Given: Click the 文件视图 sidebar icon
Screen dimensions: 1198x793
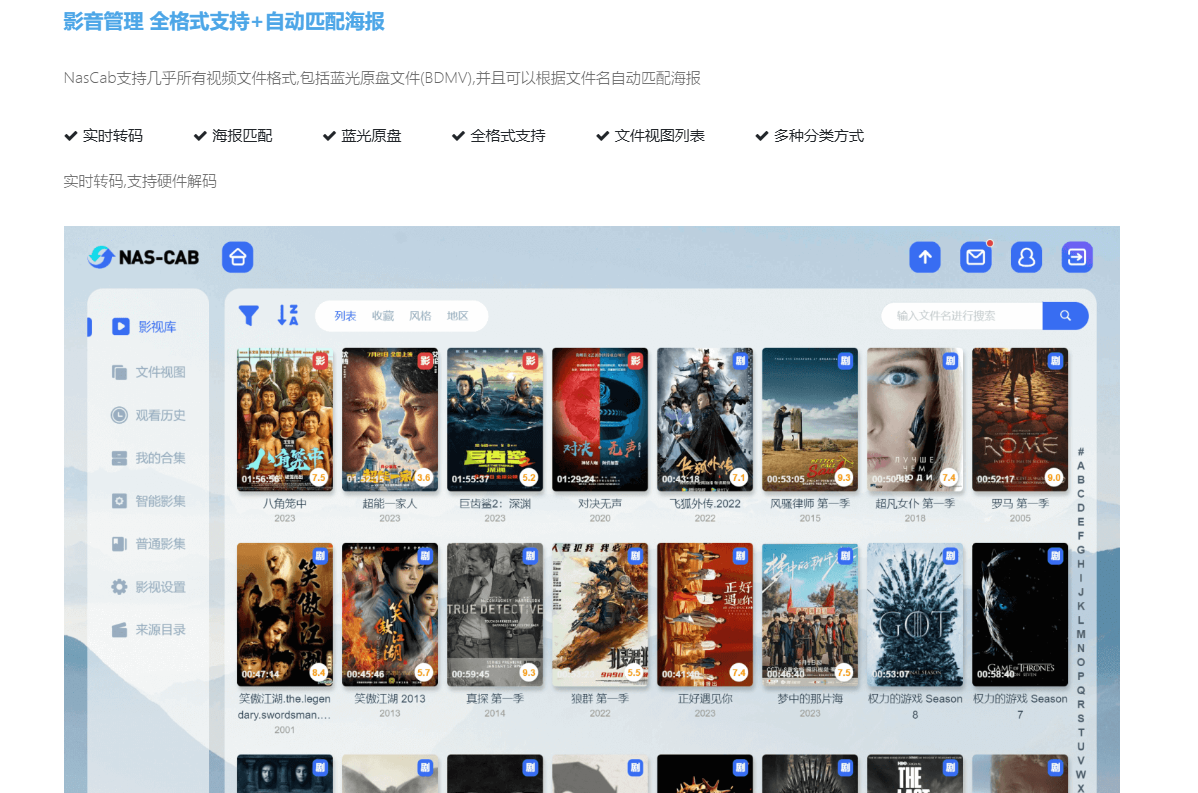Looking at the screenshot, I should [x=119, y=372].
